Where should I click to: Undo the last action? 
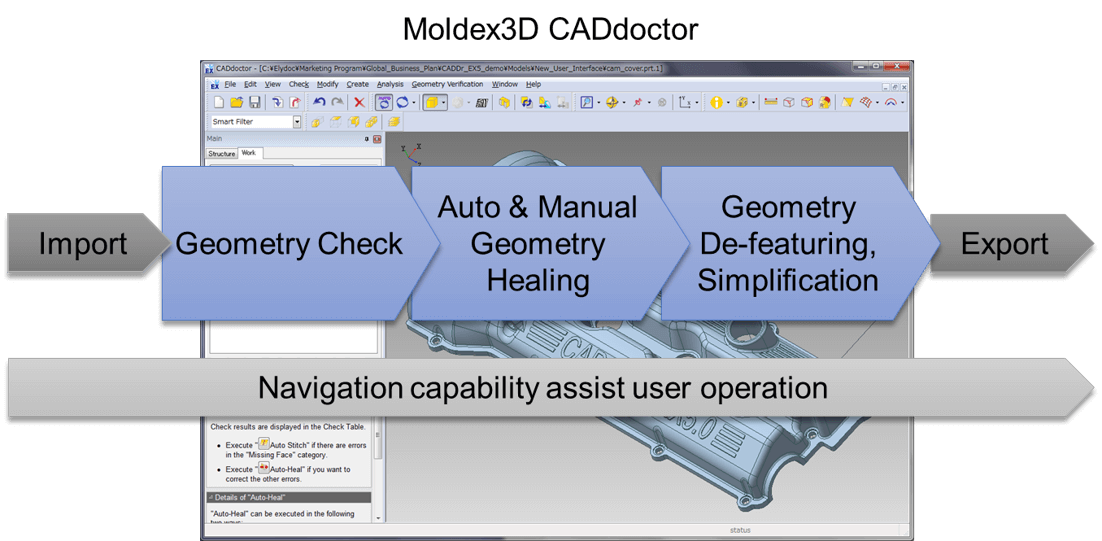pyautogui.click(x=319, y=102)
